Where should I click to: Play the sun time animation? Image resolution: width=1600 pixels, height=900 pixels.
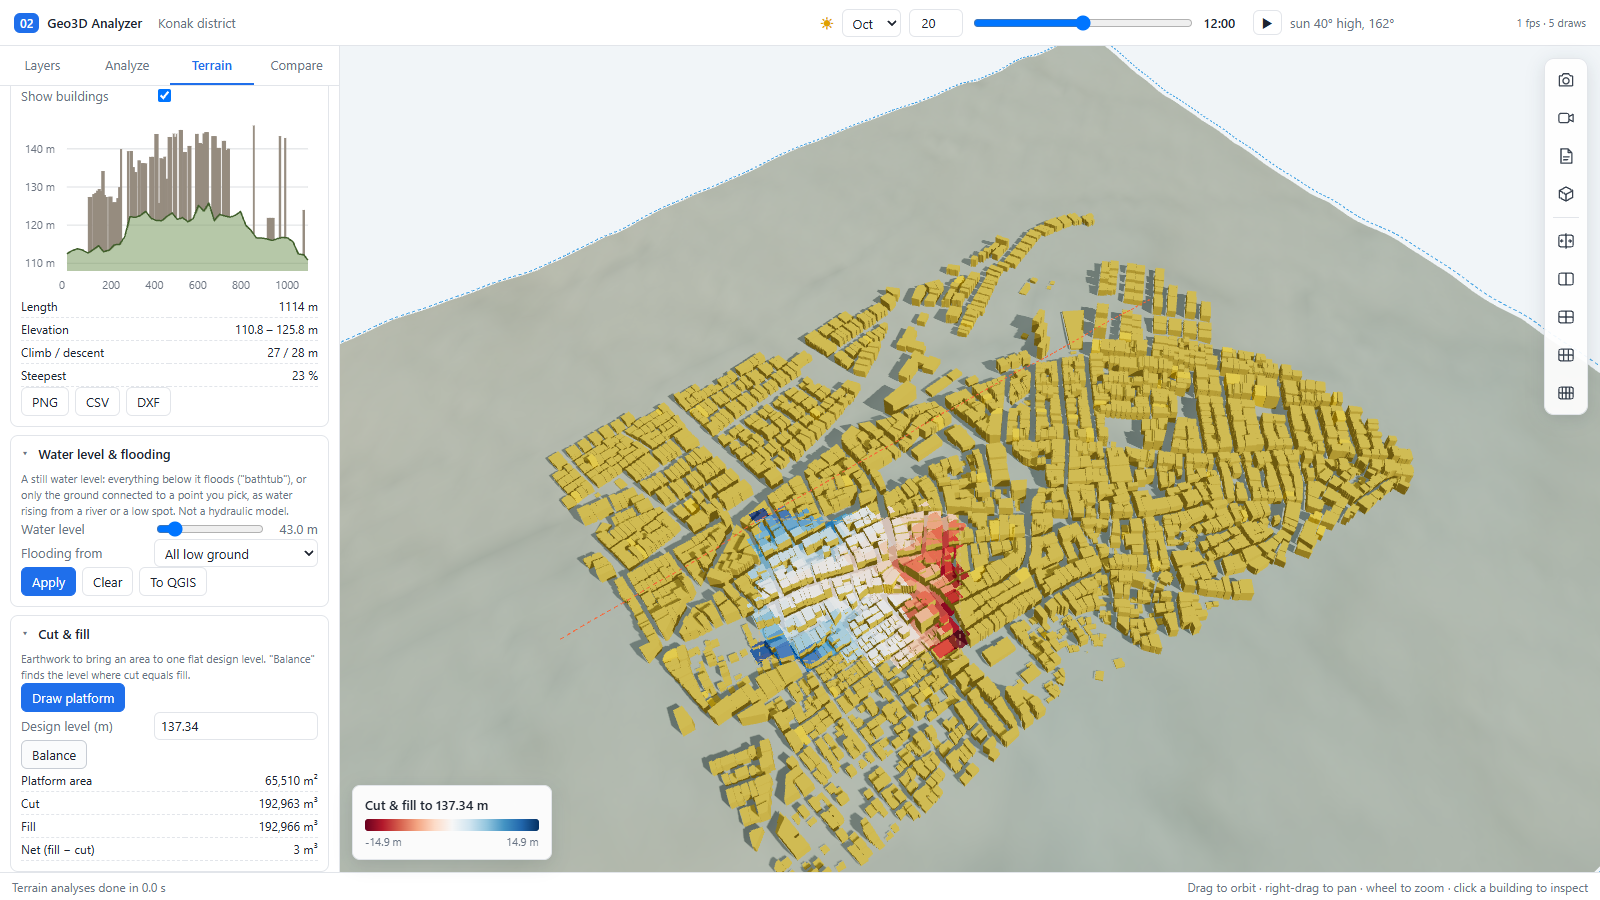point(1267,23)
